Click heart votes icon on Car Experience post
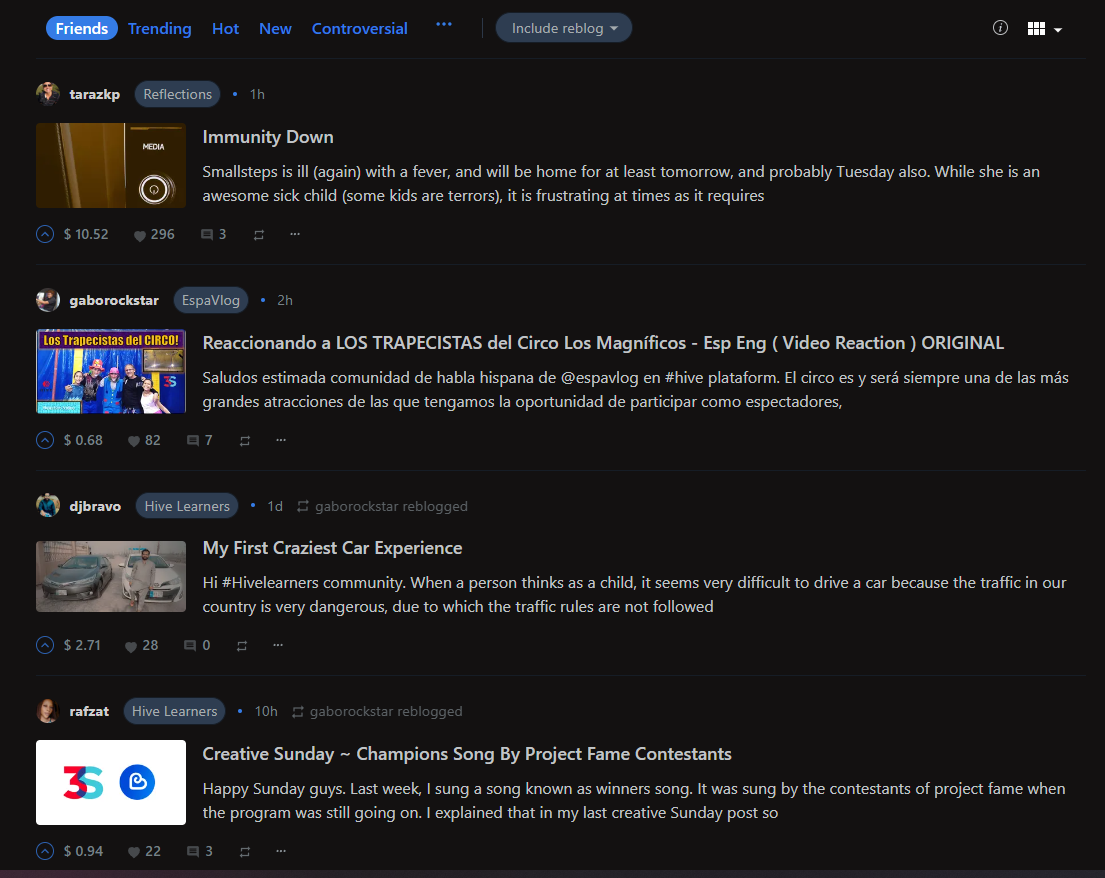This screenshot has width=1105, height=878. click(x=131, y=646)
